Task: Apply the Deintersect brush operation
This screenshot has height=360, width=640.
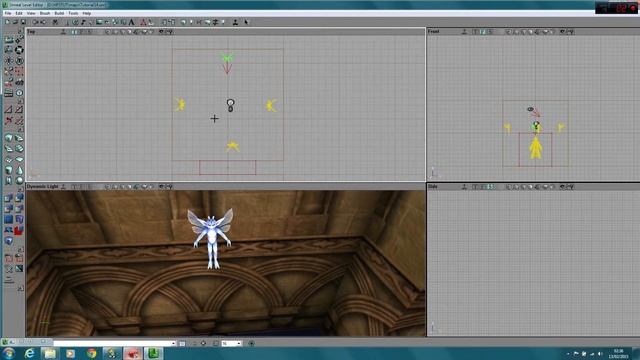Action: tap(19, 209)
